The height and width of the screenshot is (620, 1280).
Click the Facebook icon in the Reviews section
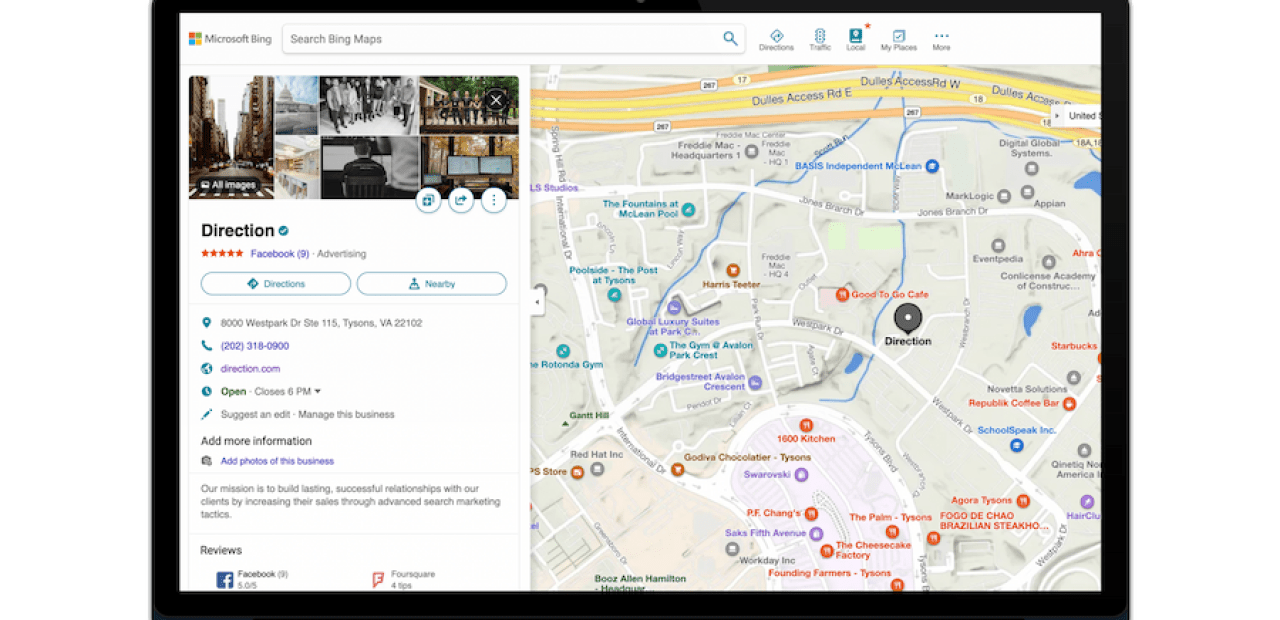point(226,578)
